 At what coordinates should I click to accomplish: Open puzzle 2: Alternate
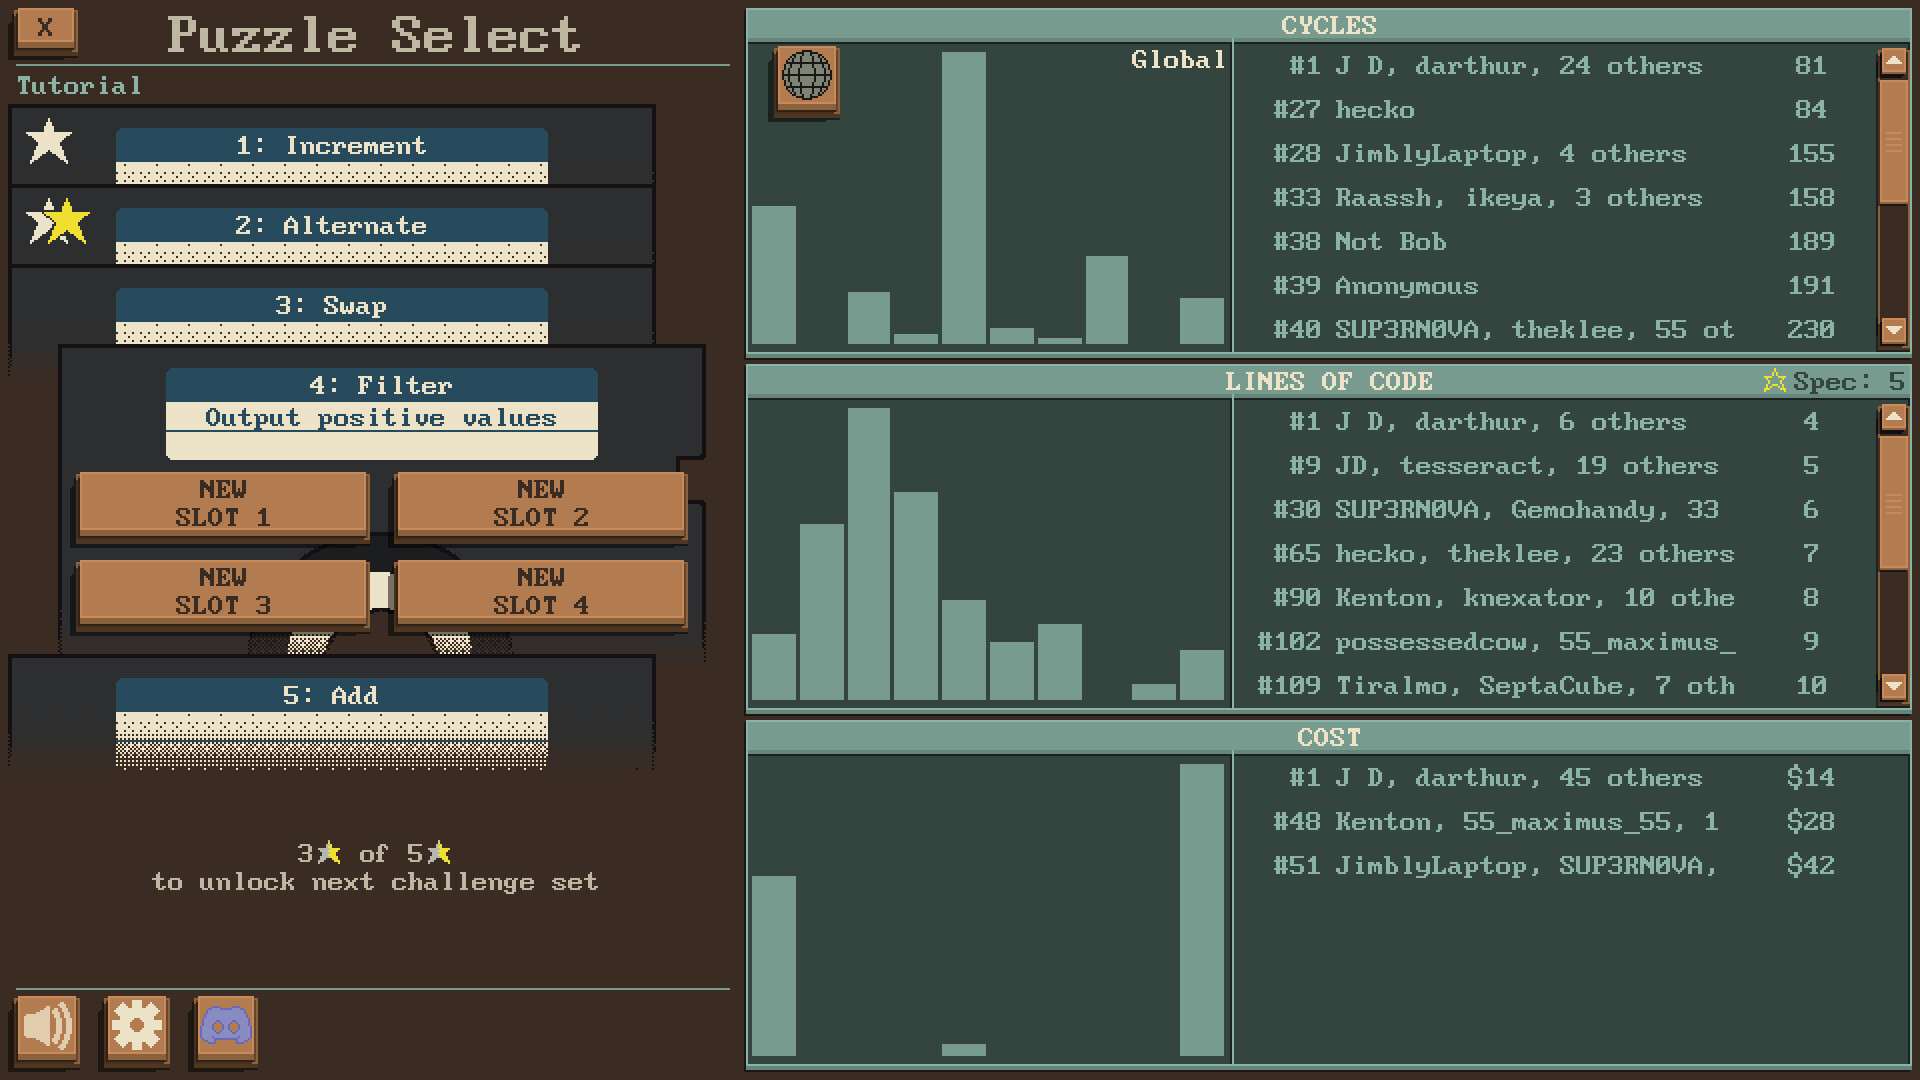pyautogui.click(x=331, y=226)
